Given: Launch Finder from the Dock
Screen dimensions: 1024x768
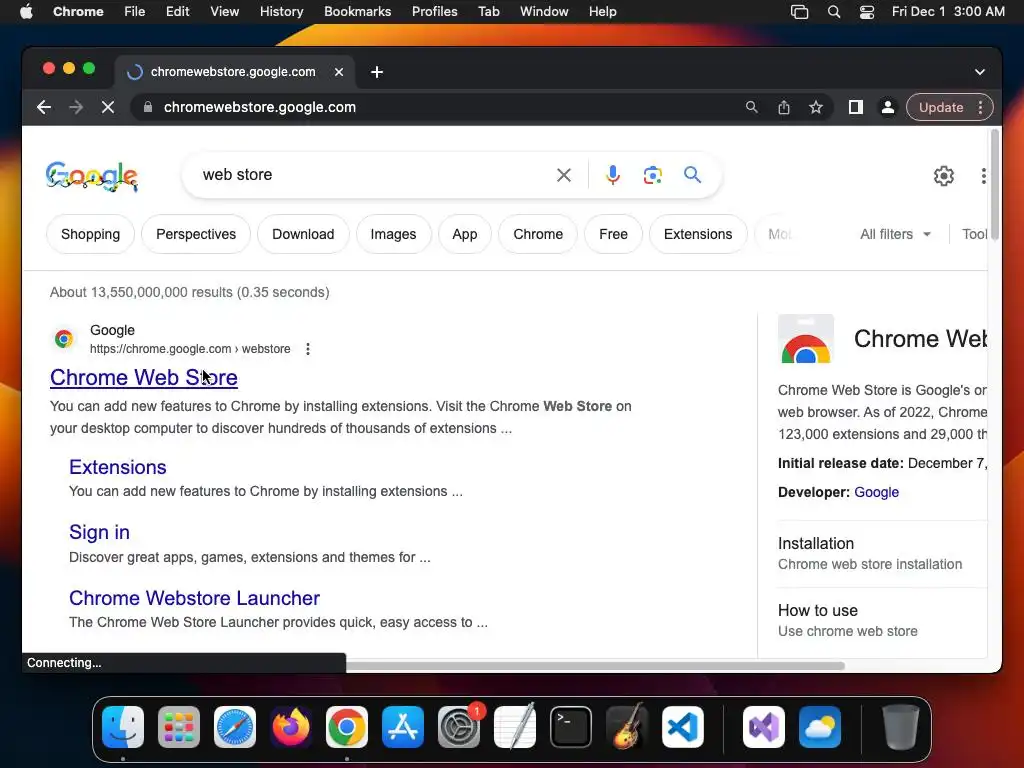Looking at the screenshot, I should pos(123,727).
